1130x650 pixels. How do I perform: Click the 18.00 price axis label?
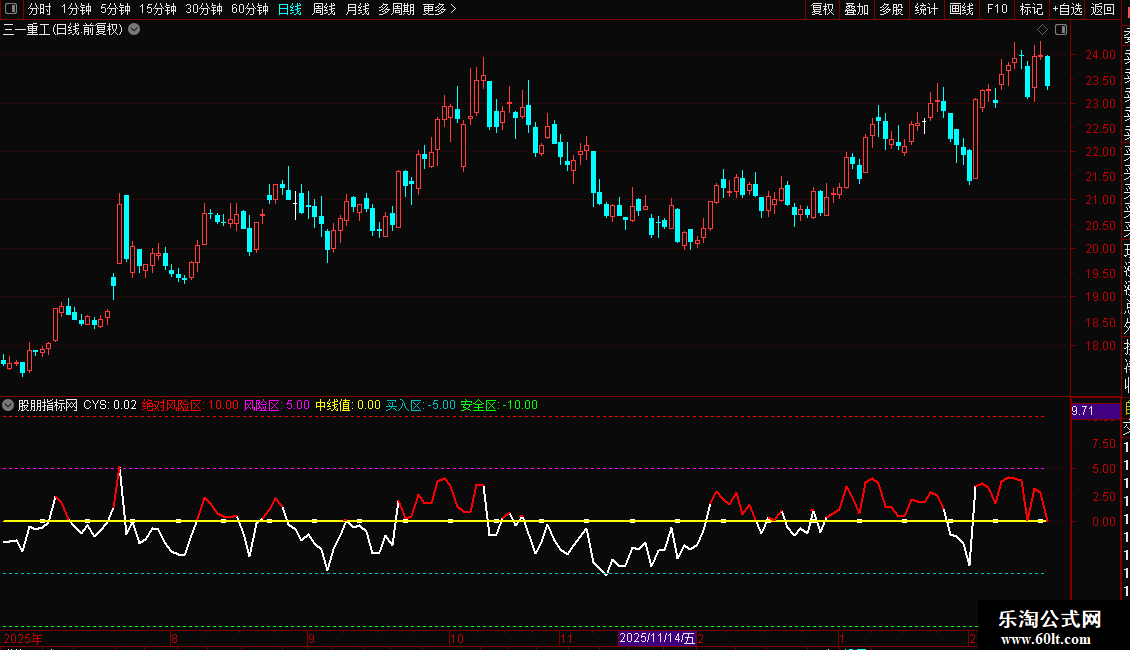coord(1100,346)
